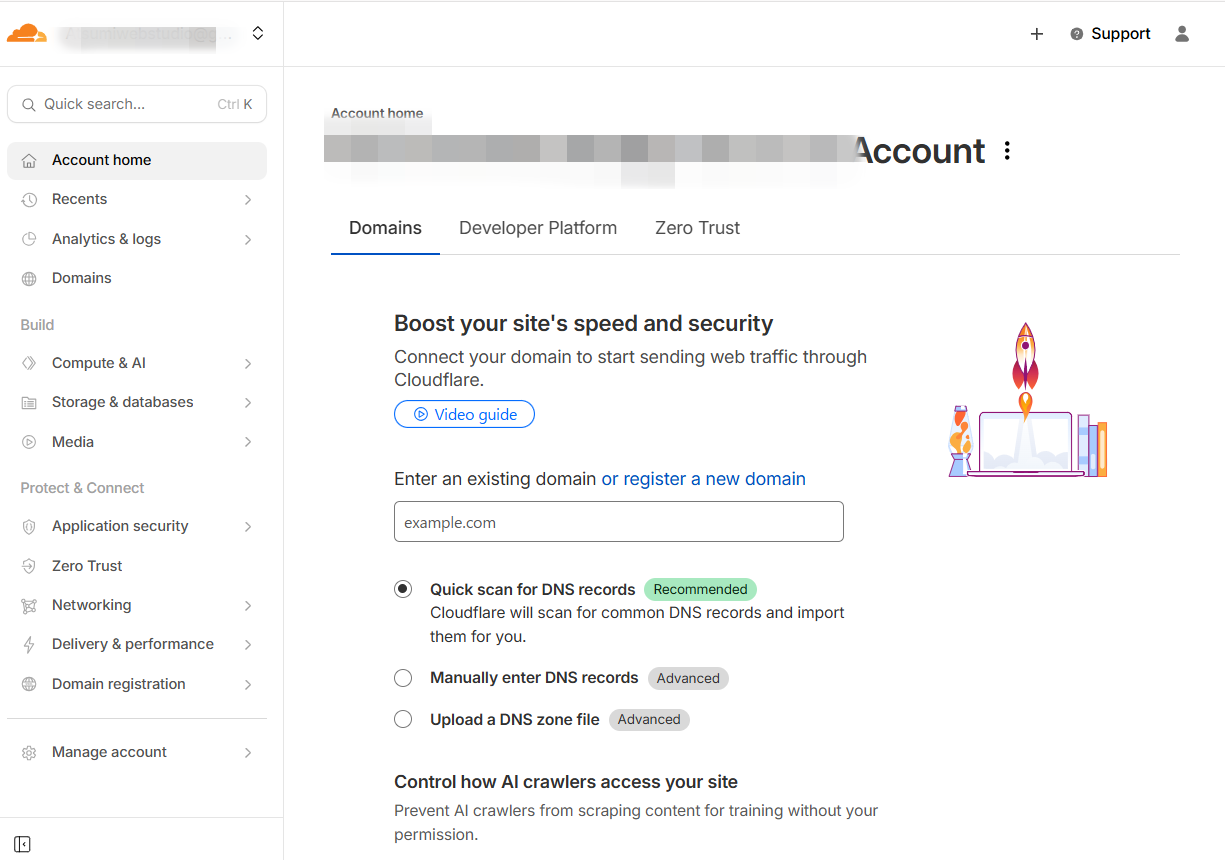Open the user profile icon
This screenshot has height=860, width=1225.
(1182, 34)
